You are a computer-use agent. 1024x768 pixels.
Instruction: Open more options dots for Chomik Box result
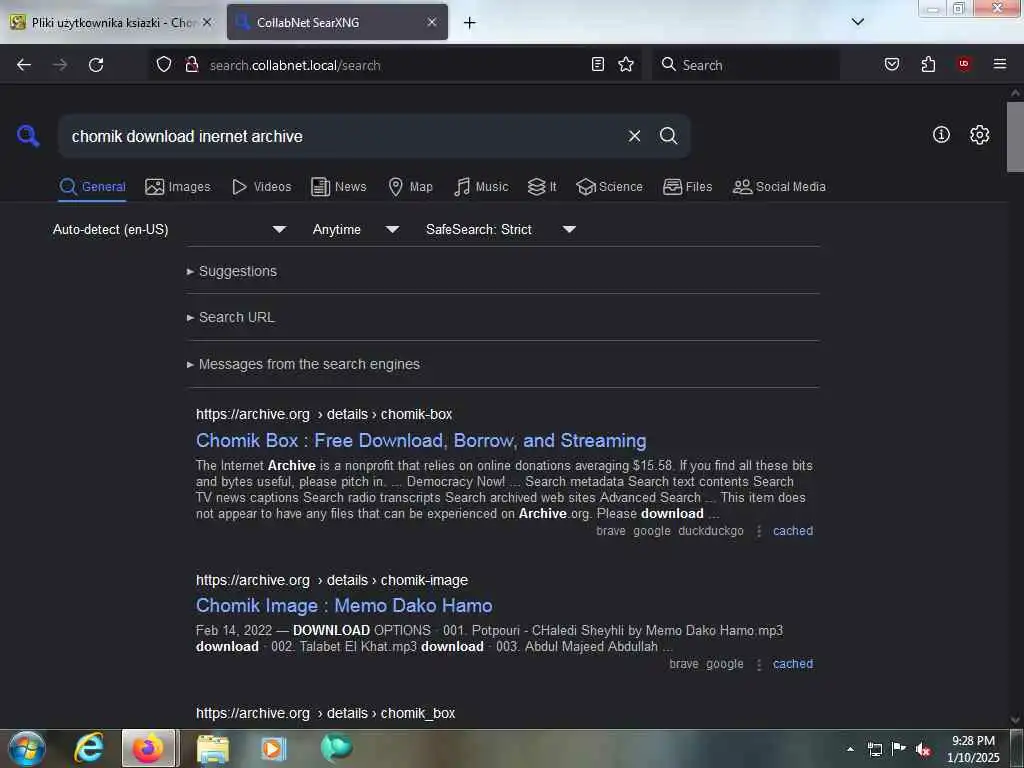click(x=759, y=532)
